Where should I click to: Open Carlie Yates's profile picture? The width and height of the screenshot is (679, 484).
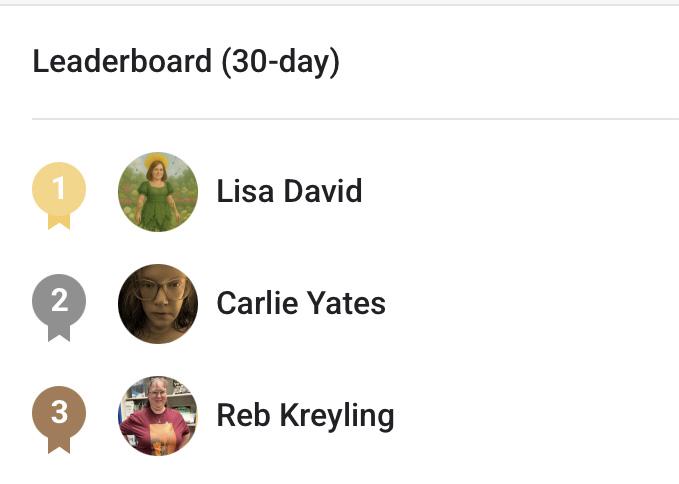[x=158, y=303]
